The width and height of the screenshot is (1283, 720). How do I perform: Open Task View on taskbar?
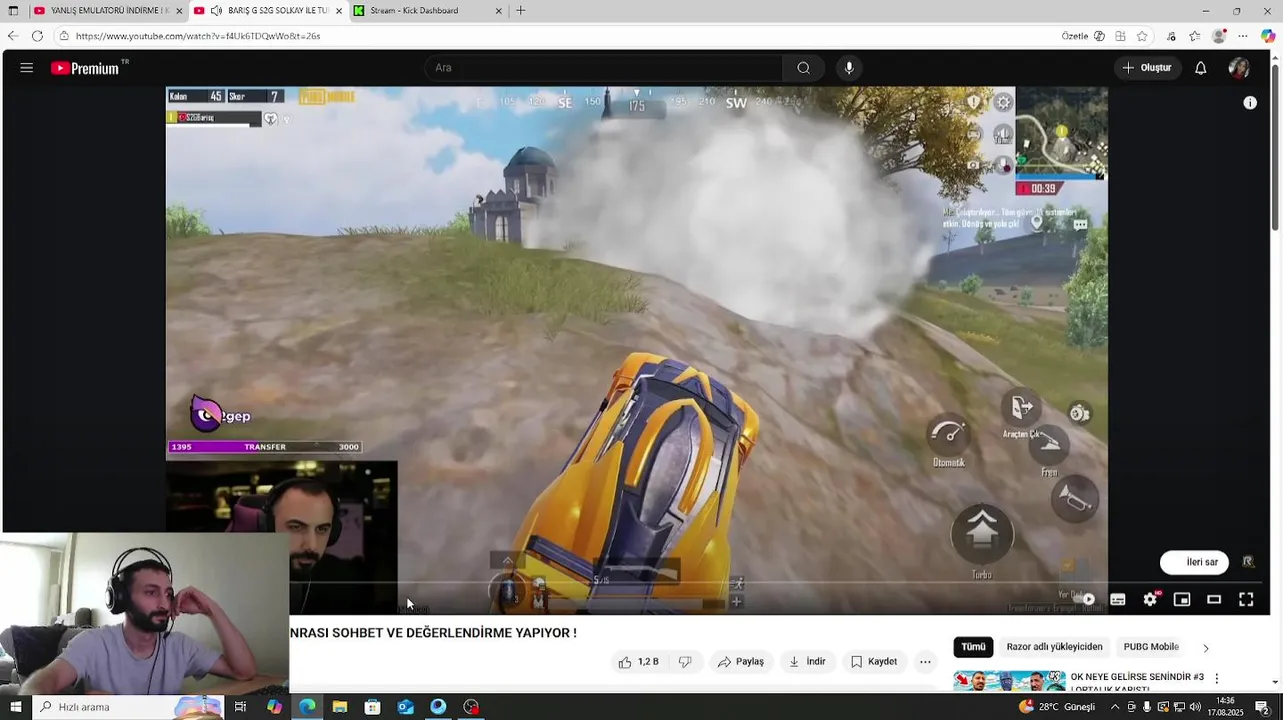[x=240, y=707]
